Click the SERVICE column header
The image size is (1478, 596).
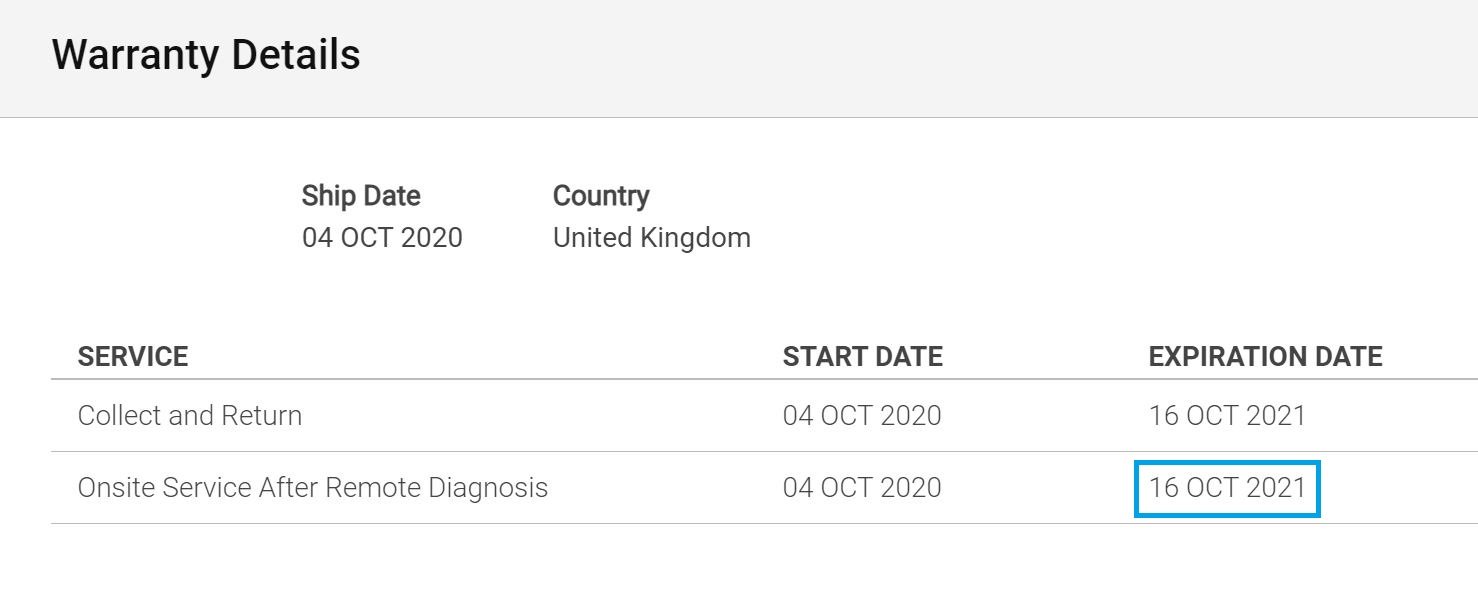coord(133,357)
